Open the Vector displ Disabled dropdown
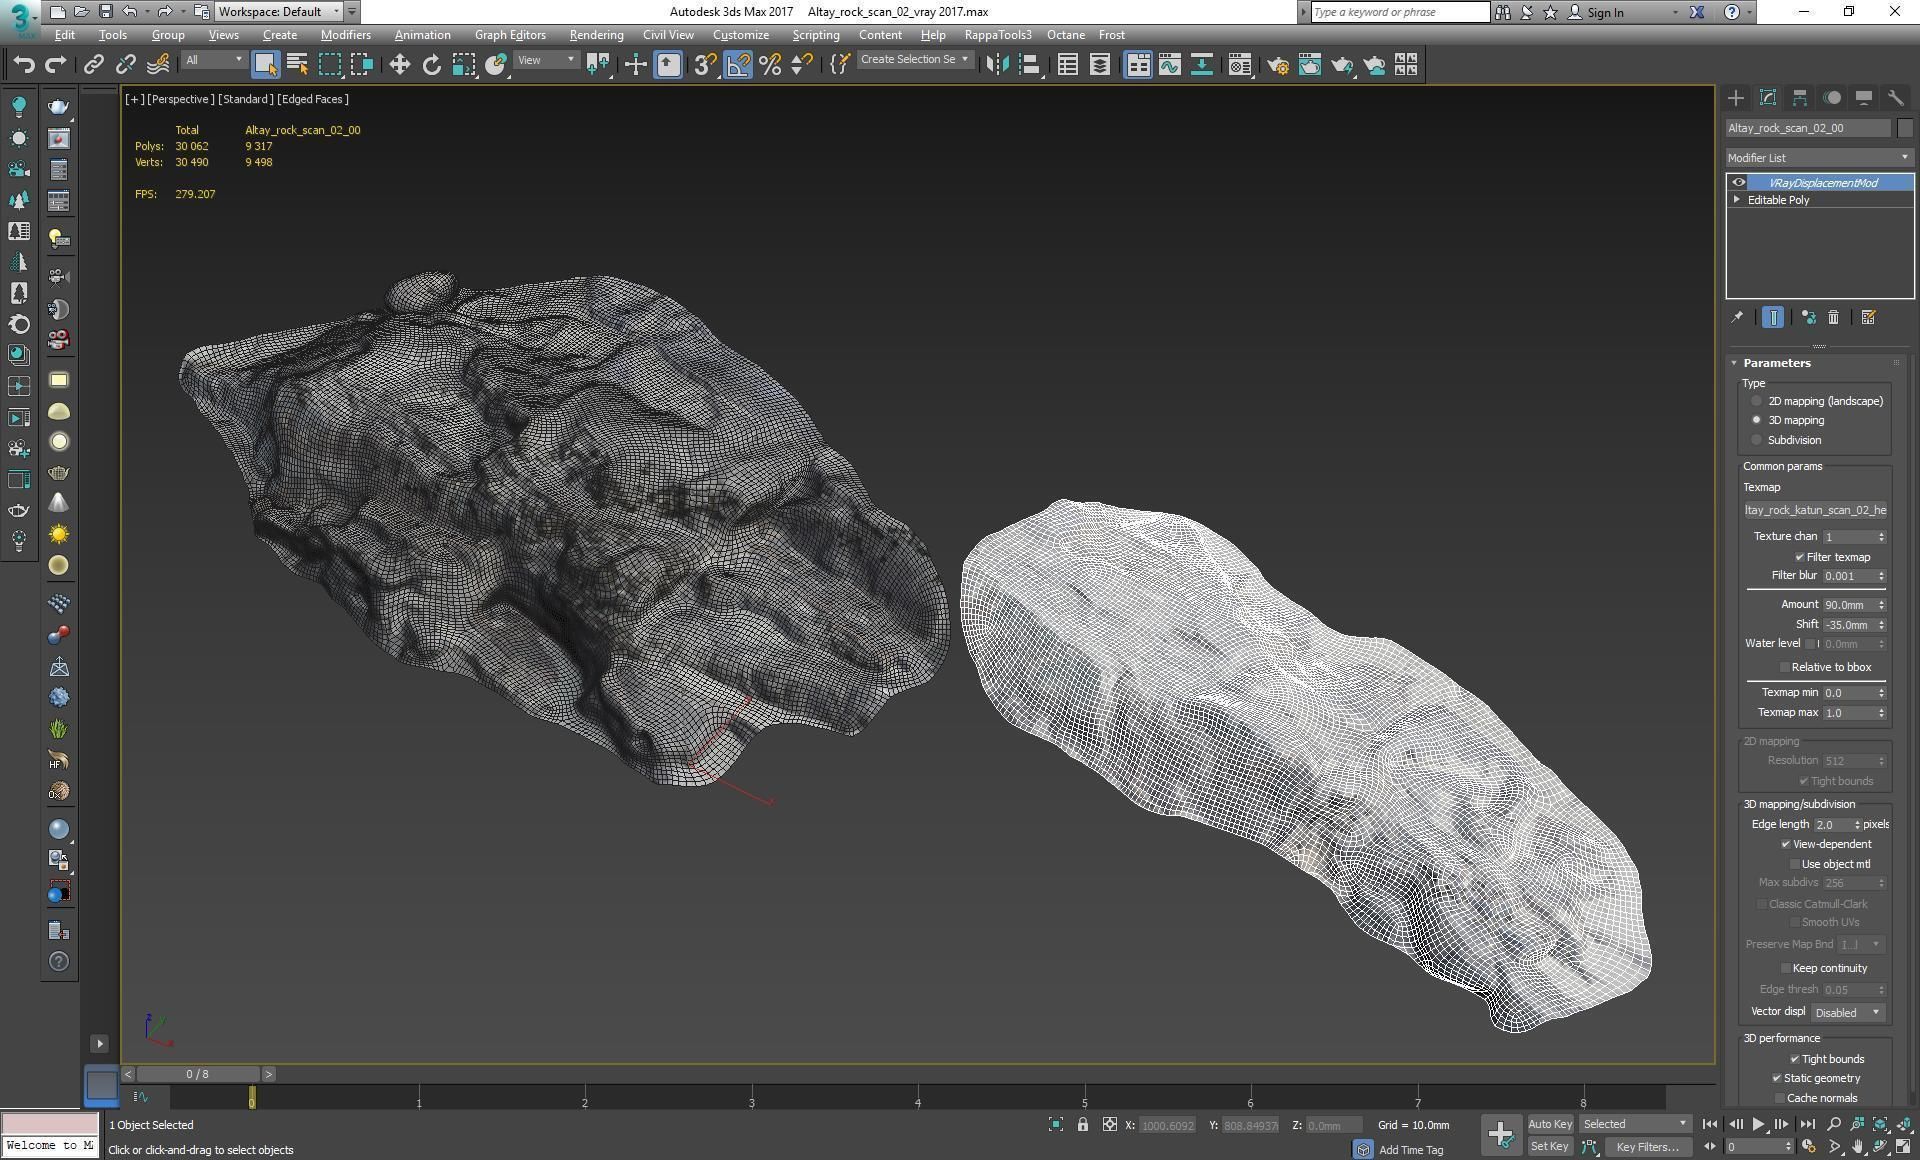1920x1160 pixels. tap(1848, 1013)
